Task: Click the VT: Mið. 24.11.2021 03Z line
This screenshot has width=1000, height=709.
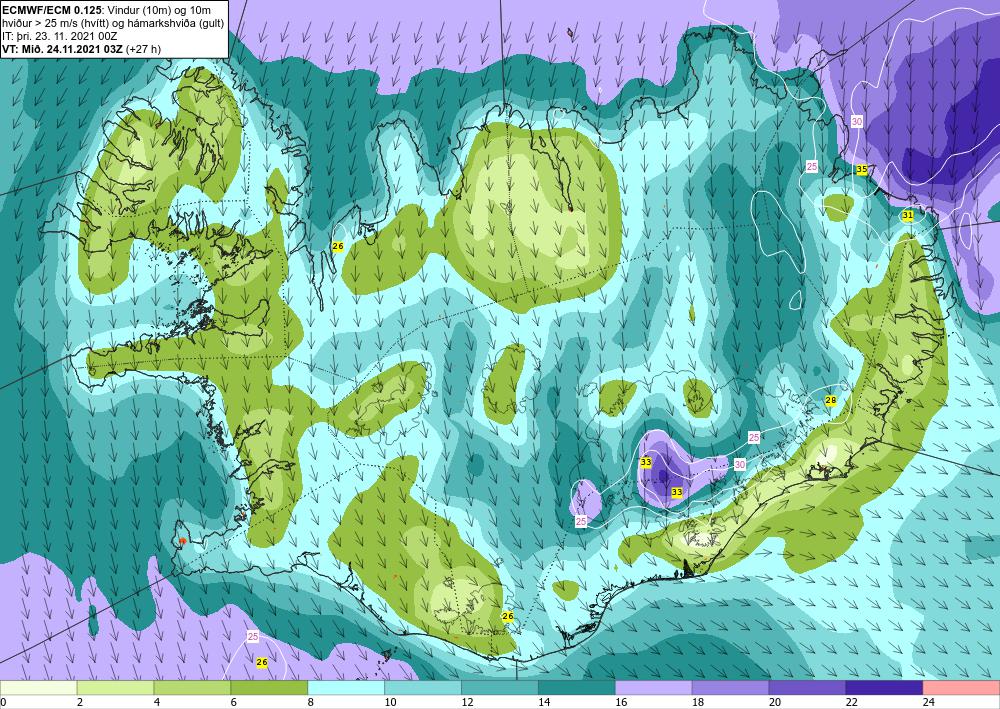Action: click(82, 49)
